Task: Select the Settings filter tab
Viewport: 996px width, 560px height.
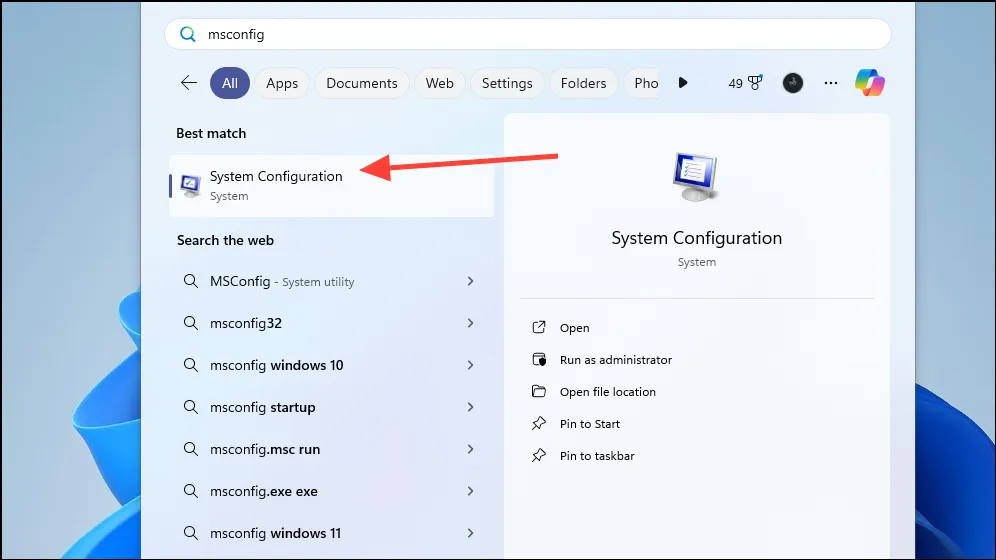Action: (x=507, y=83)
